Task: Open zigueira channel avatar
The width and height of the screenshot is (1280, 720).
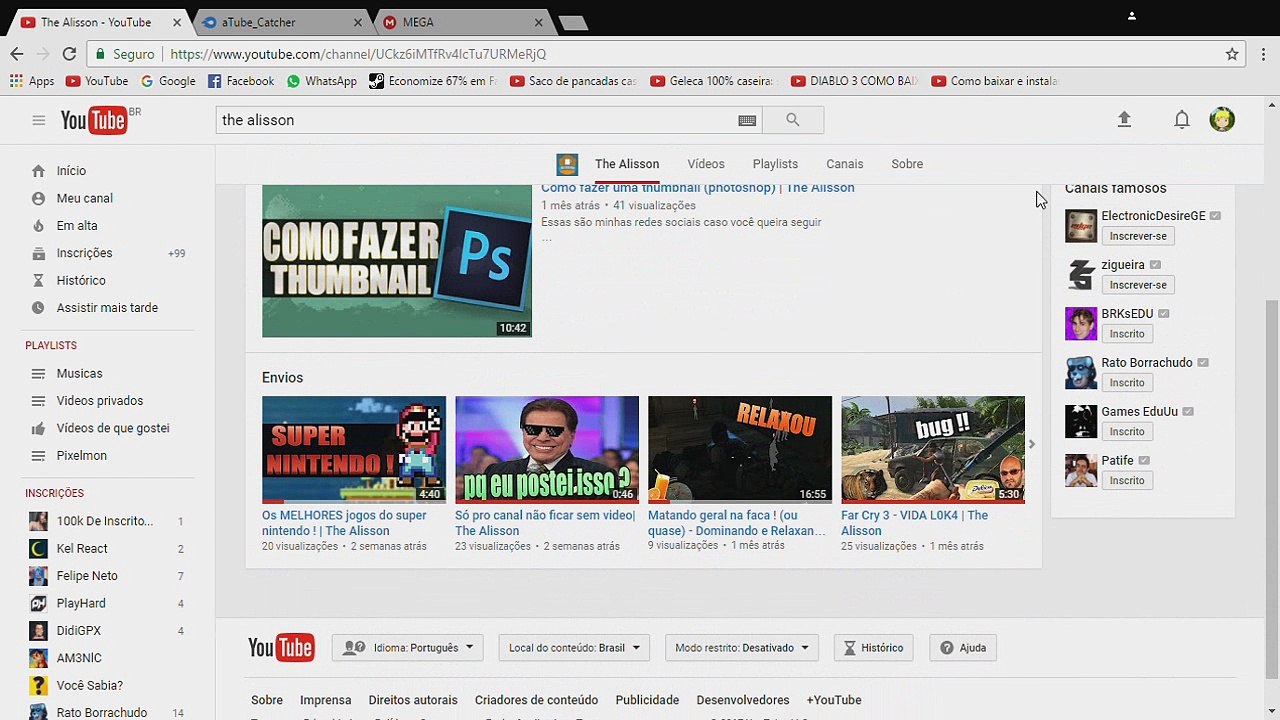Action: [x=1081, y=275]
